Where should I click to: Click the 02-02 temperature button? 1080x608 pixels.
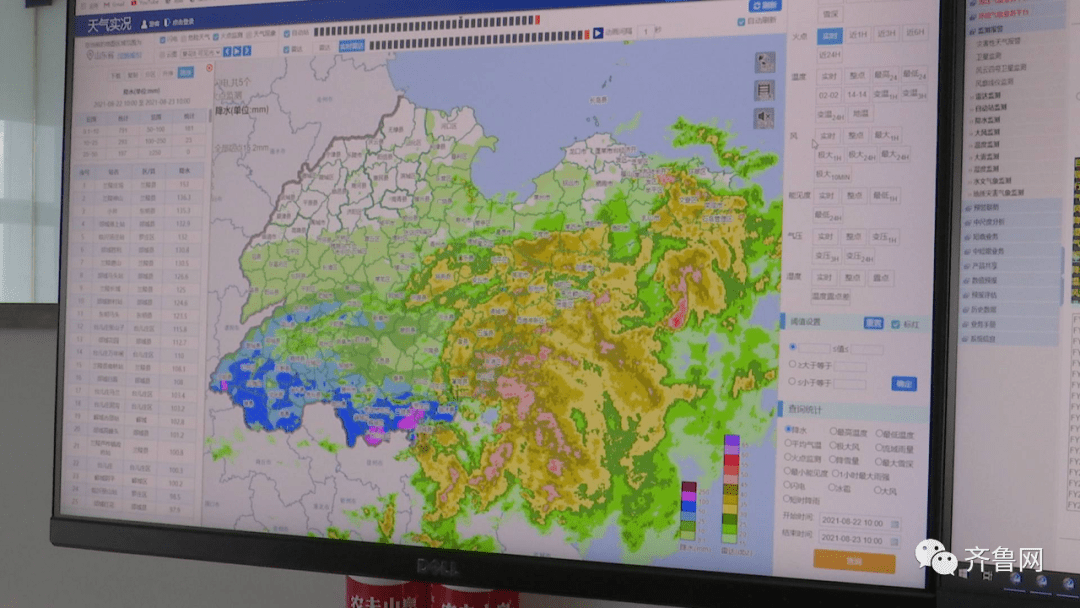click(829, 95)
